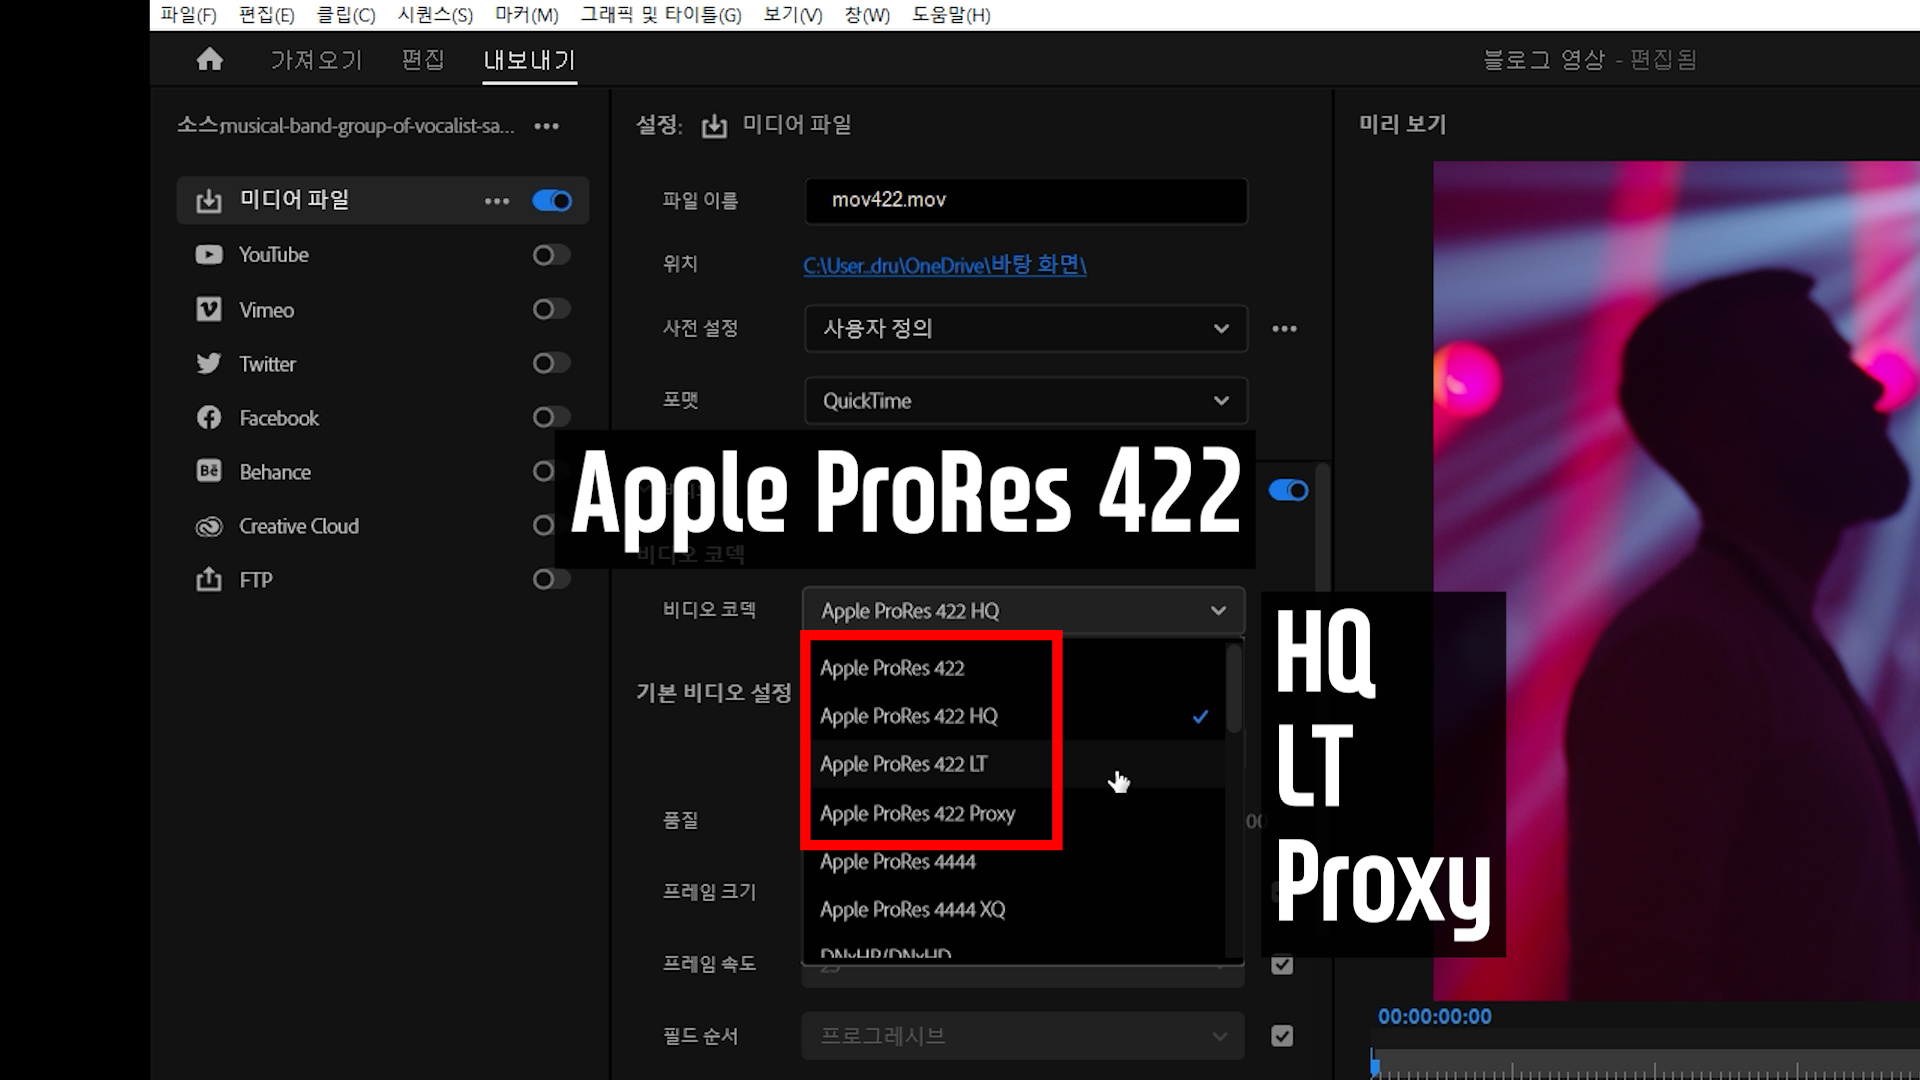This screenshot has height=1080, width=1920.
Task: Open the 사전 설정 preset dropdown
Action: coord(1025,329)
